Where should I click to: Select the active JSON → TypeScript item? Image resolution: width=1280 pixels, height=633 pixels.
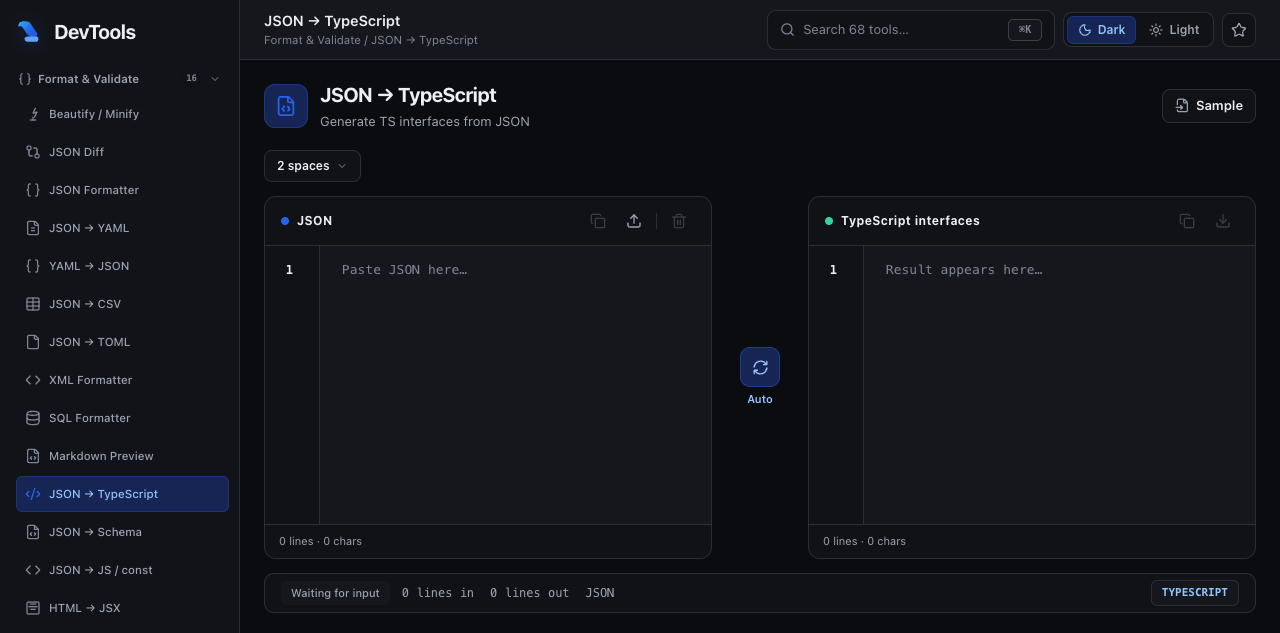[122, 494]
